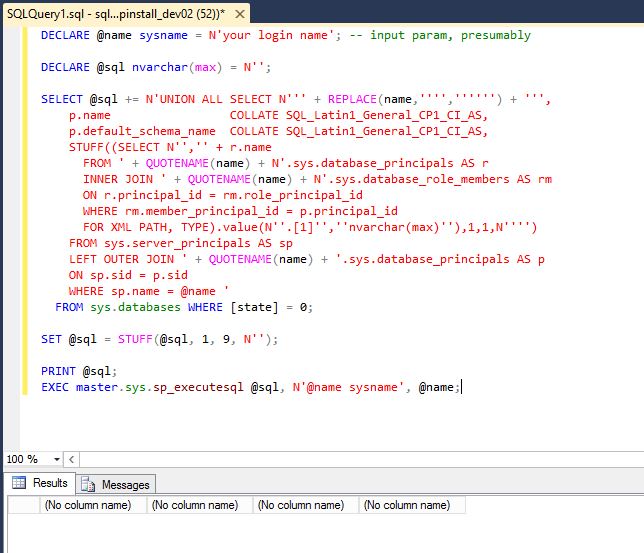
Task: Click the results grid corner header cell
Action: point(24,505)
